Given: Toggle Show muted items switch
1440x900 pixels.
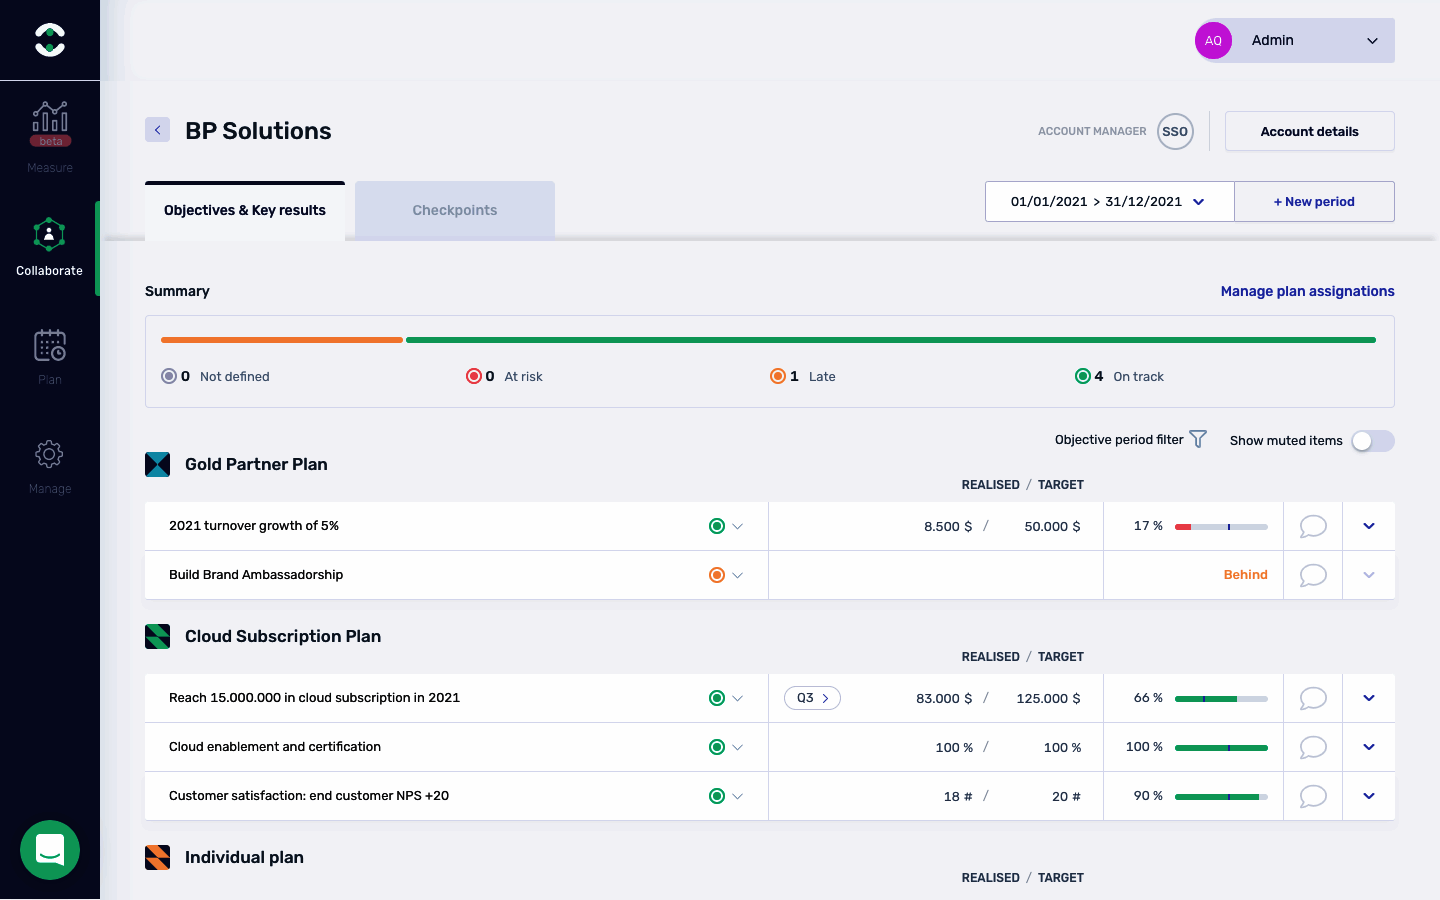Looking at the screenshot, I should (x=1372, y=441).
